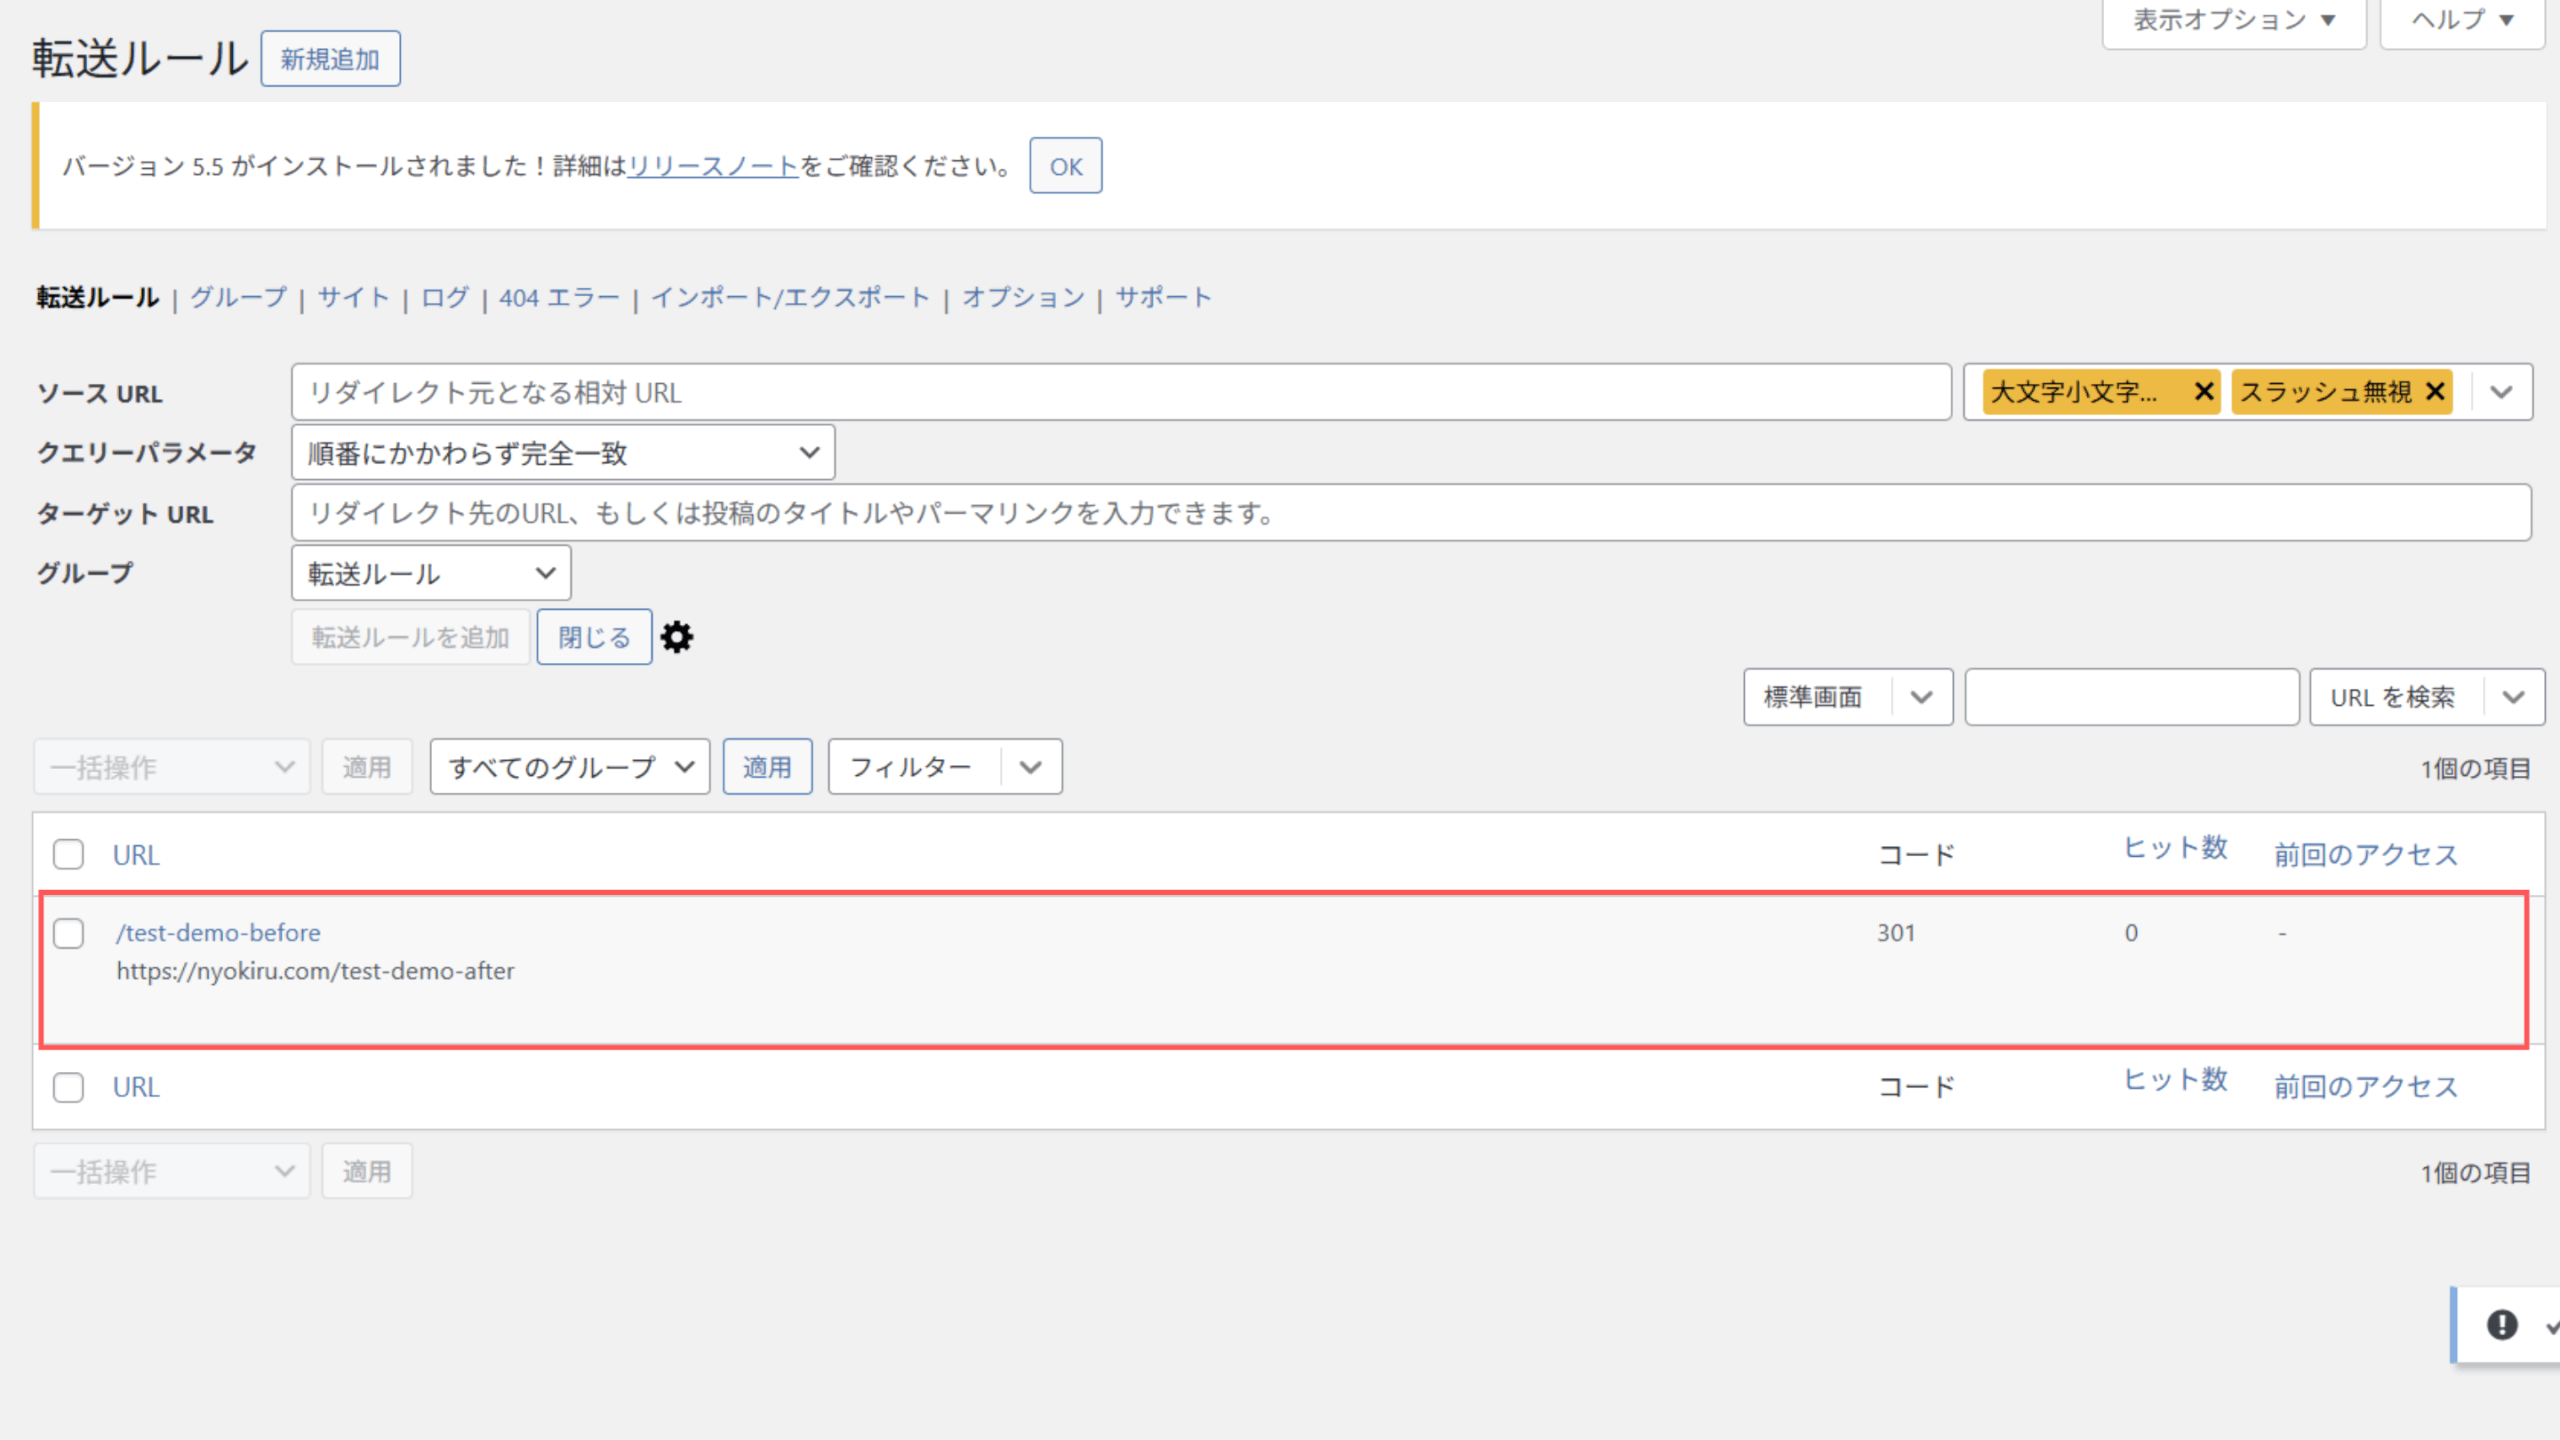This screenshot has height=1440, width=2560.
Task: Open the 表示オプション screen options menu
Action: (x=2233, y=20)
